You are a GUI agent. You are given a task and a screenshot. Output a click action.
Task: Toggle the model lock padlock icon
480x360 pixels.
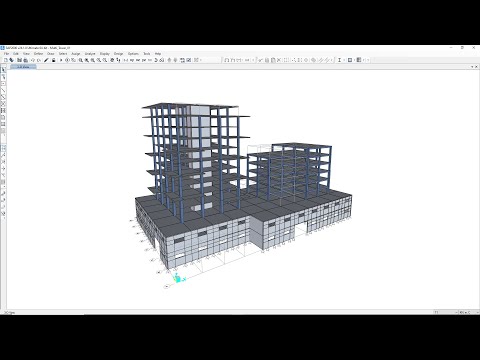[x=53, y=60]
